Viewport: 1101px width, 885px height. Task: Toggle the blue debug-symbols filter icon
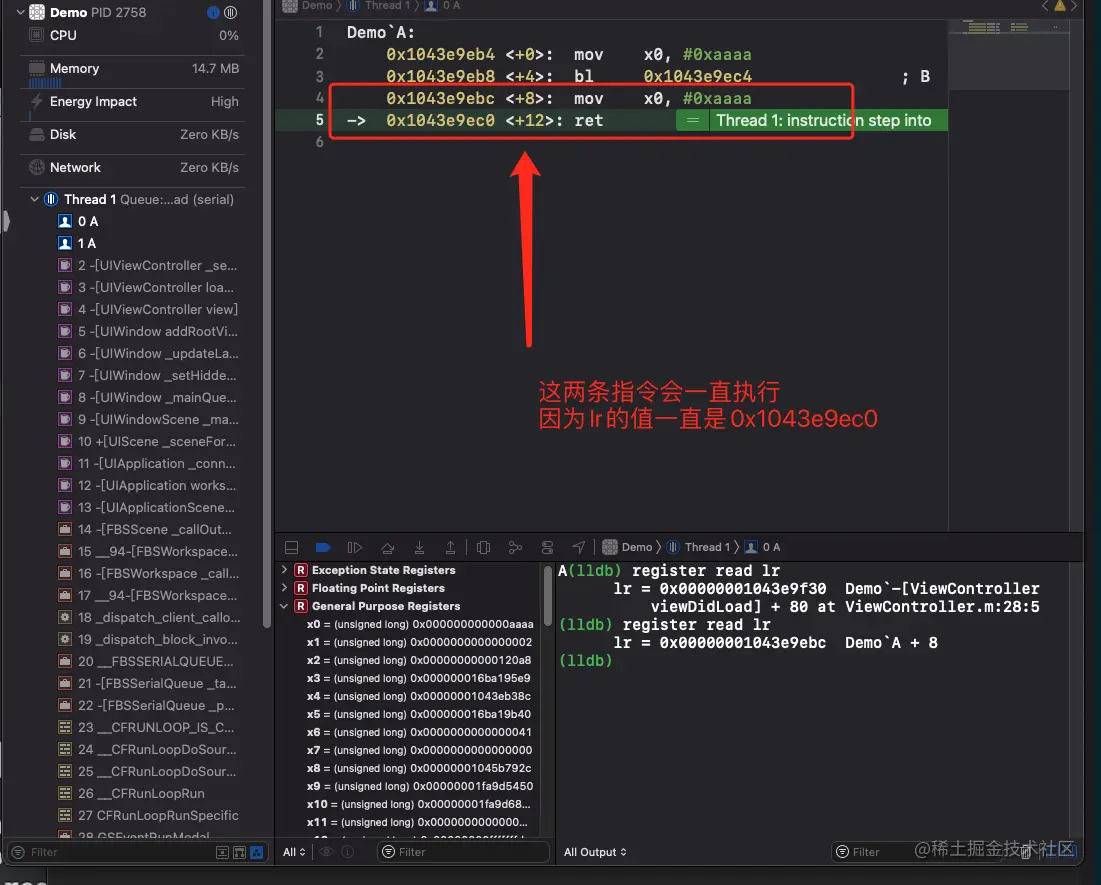pyautogui.click(x=256, y=852)
